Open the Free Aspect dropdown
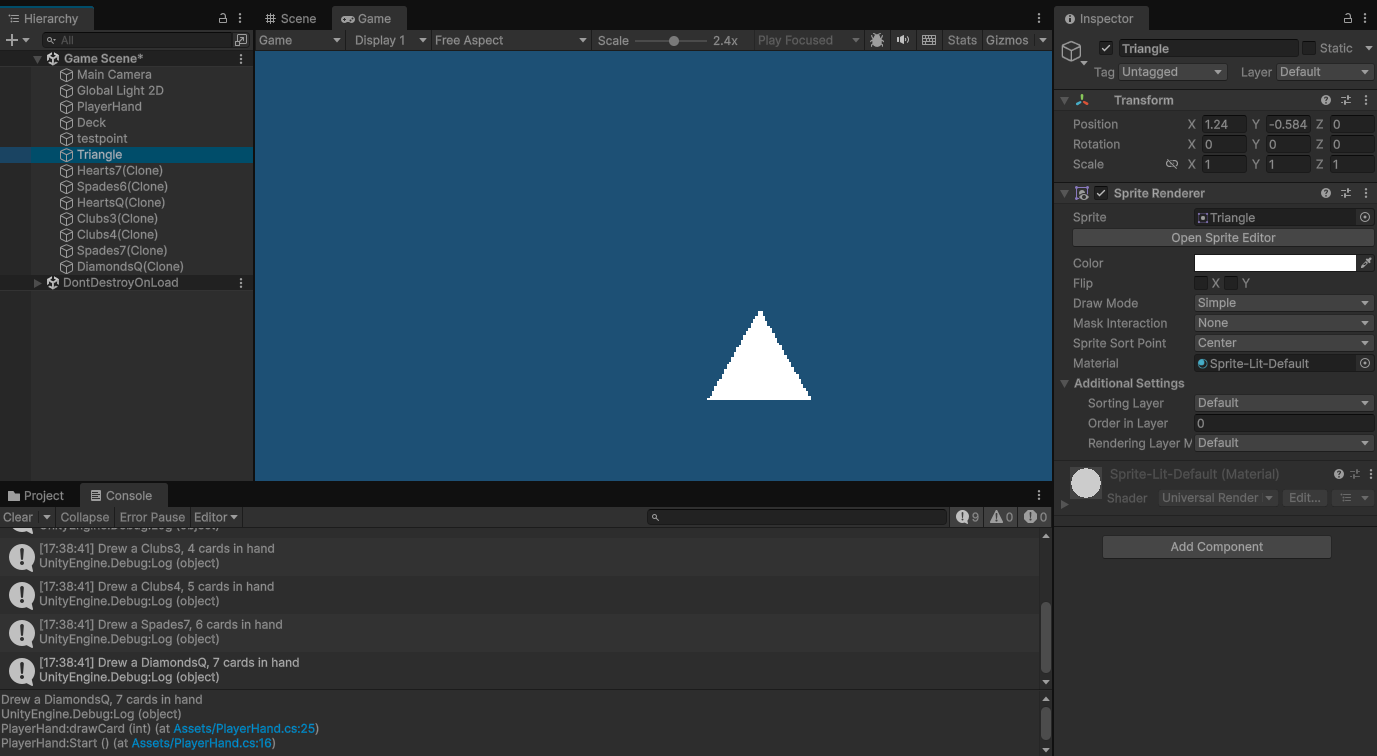The width and height of the screenshot is (1377, 756). pyautogui.click(x=508, y=40)
